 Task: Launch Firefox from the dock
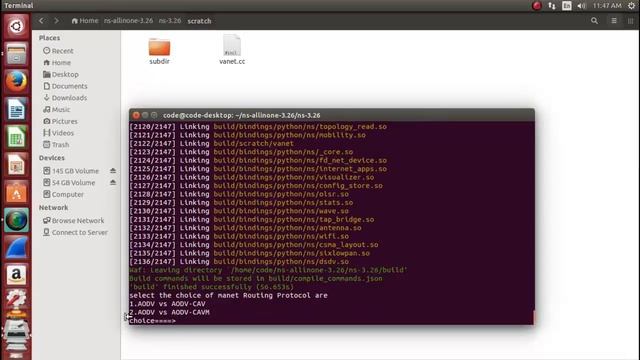tap(16, 81)
